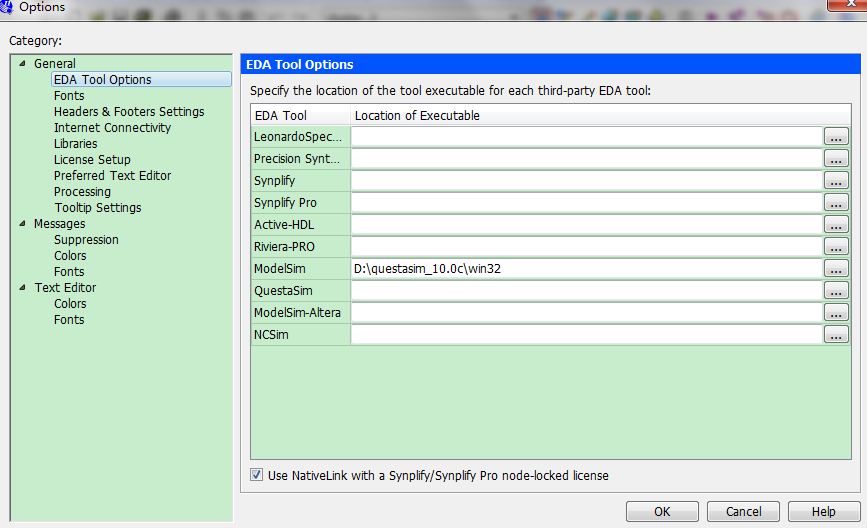Viewport: 867px width, 528px height.
Task: Browse for Active-HDL executable location
Action: pos(836,225)
